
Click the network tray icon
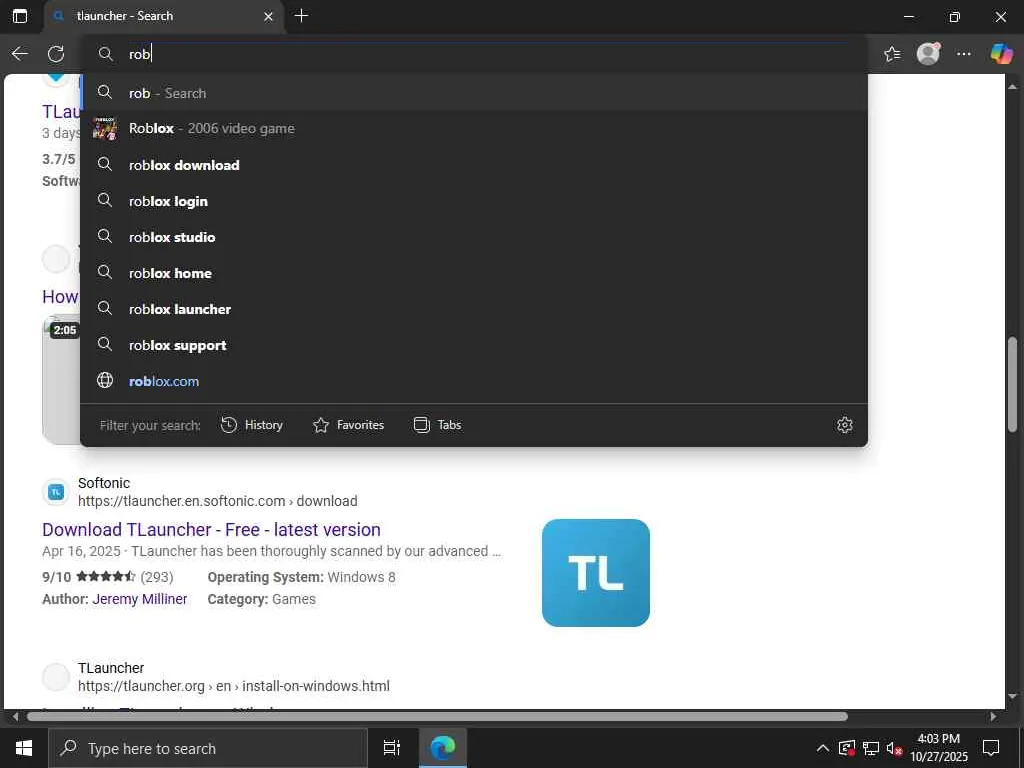[x=871, y=748]
